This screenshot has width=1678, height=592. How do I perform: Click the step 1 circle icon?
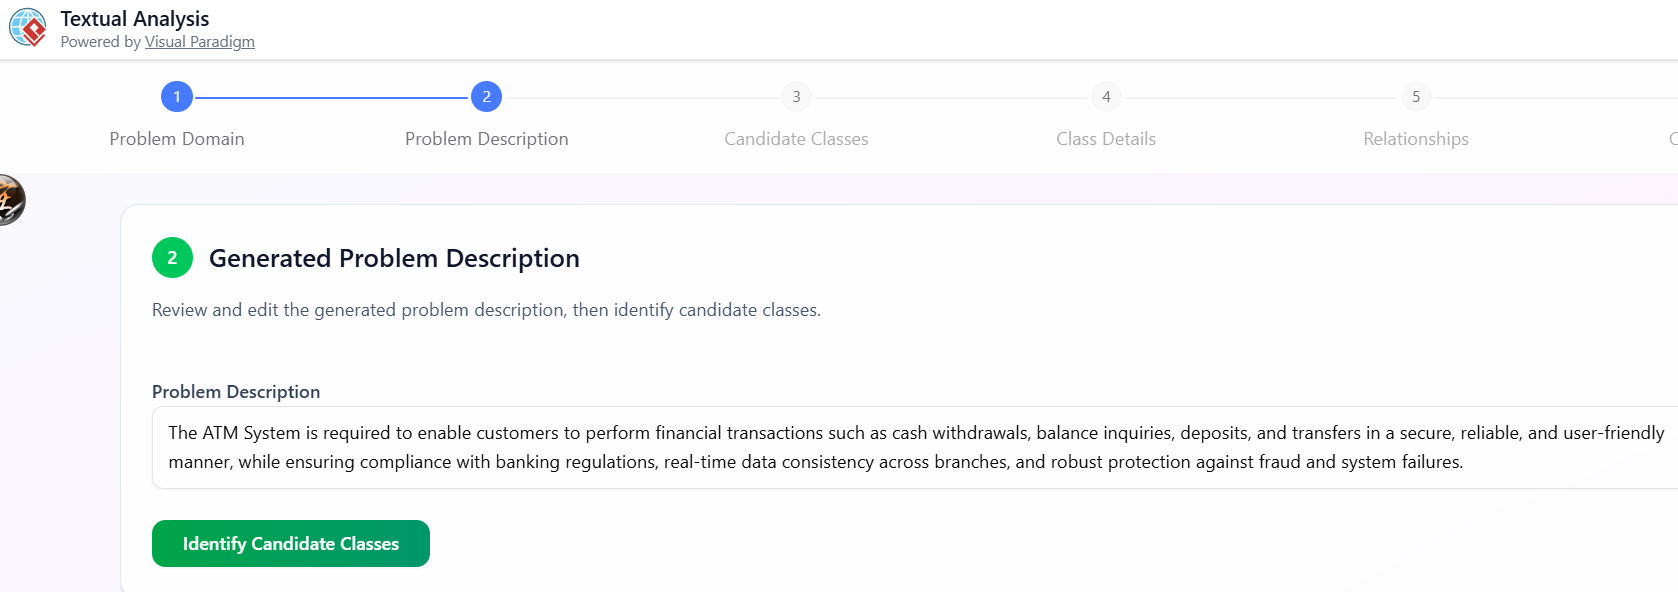pos(177,97)
